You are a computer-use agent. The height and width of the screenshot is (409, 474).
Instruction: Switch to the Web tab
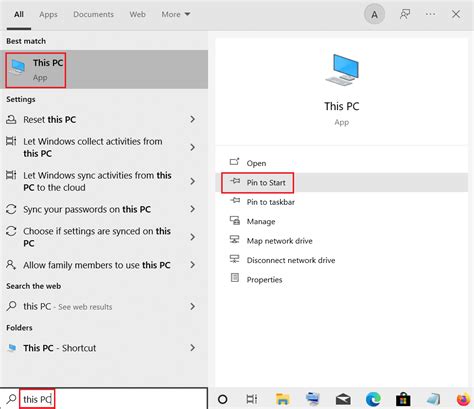pos(137,14)
